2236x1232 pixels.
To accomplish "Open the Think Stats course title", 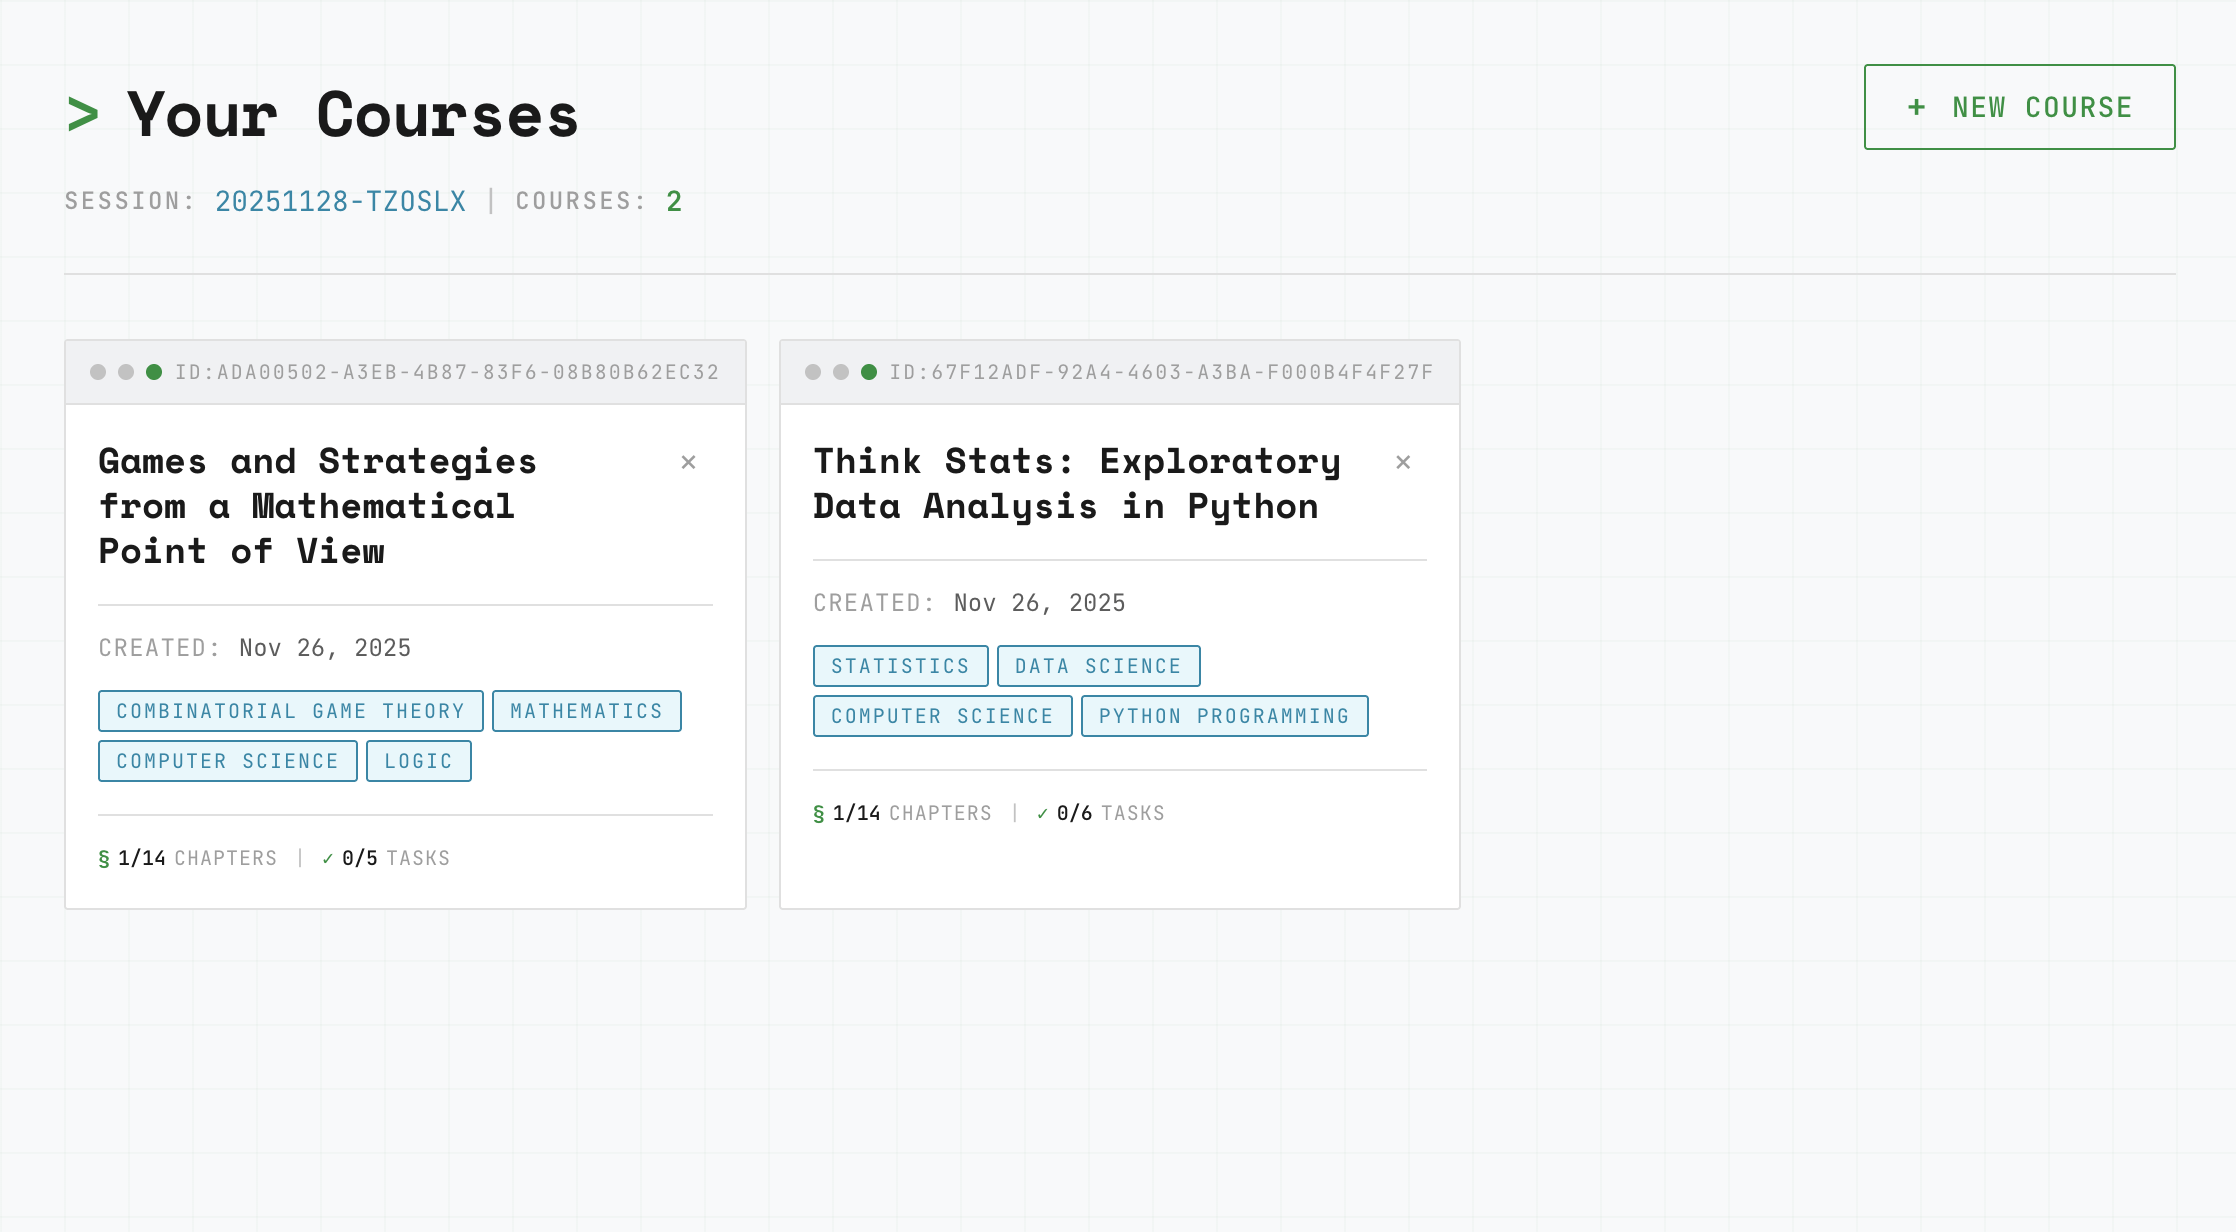I will coord(1077,483).
